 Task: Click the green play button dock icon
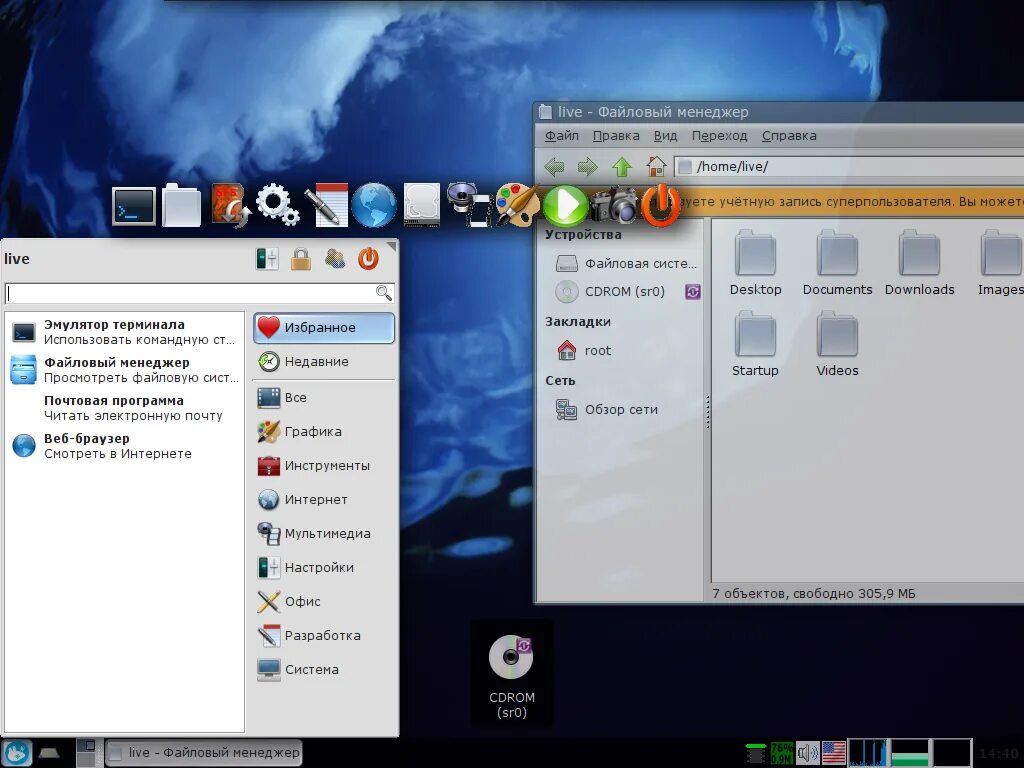point(566,206)
